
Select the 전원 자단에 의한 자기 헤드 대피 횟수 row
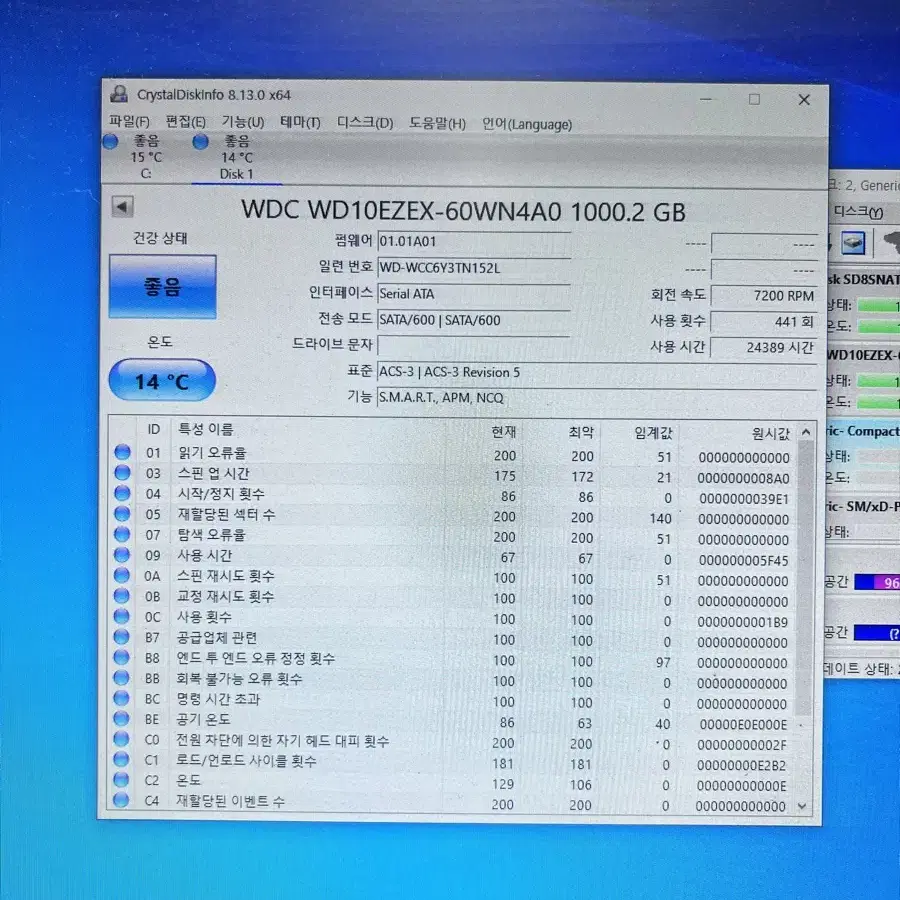[453, 742]
